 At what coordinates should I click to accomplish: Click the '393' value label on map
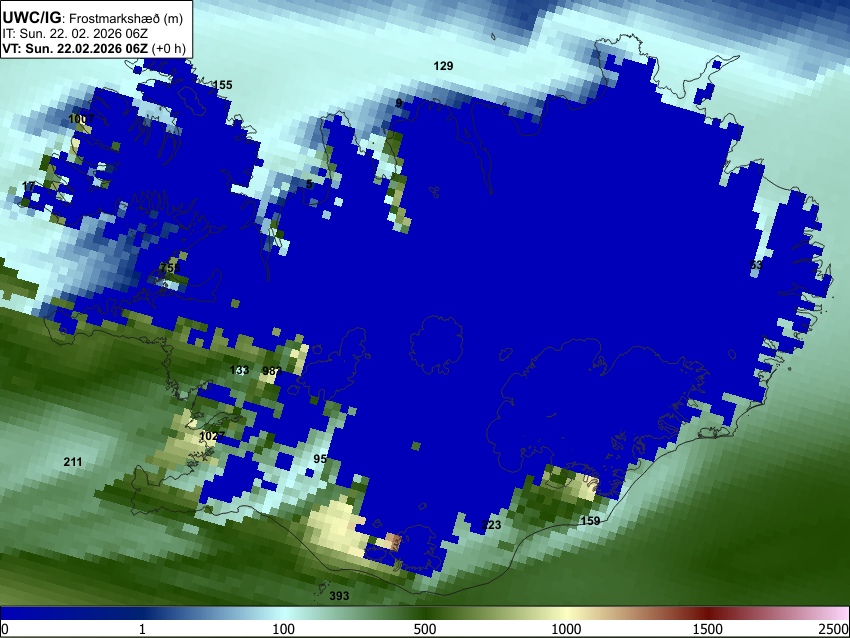coord(339,596)
